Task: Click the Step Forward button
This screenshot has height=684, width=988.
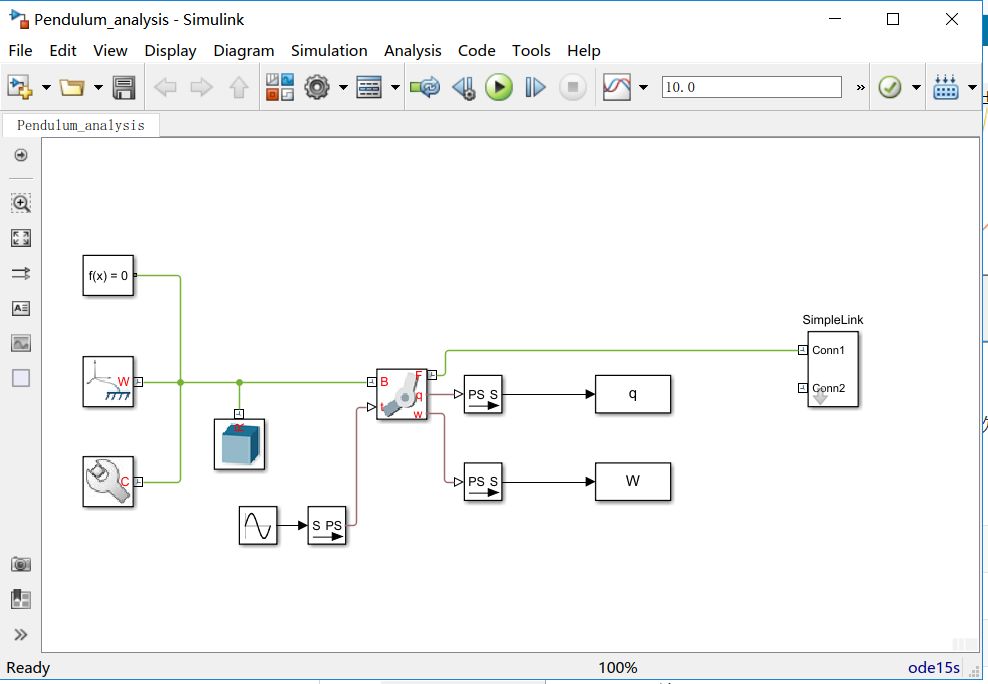Action: pyautogui.click(x=536, y=88)
